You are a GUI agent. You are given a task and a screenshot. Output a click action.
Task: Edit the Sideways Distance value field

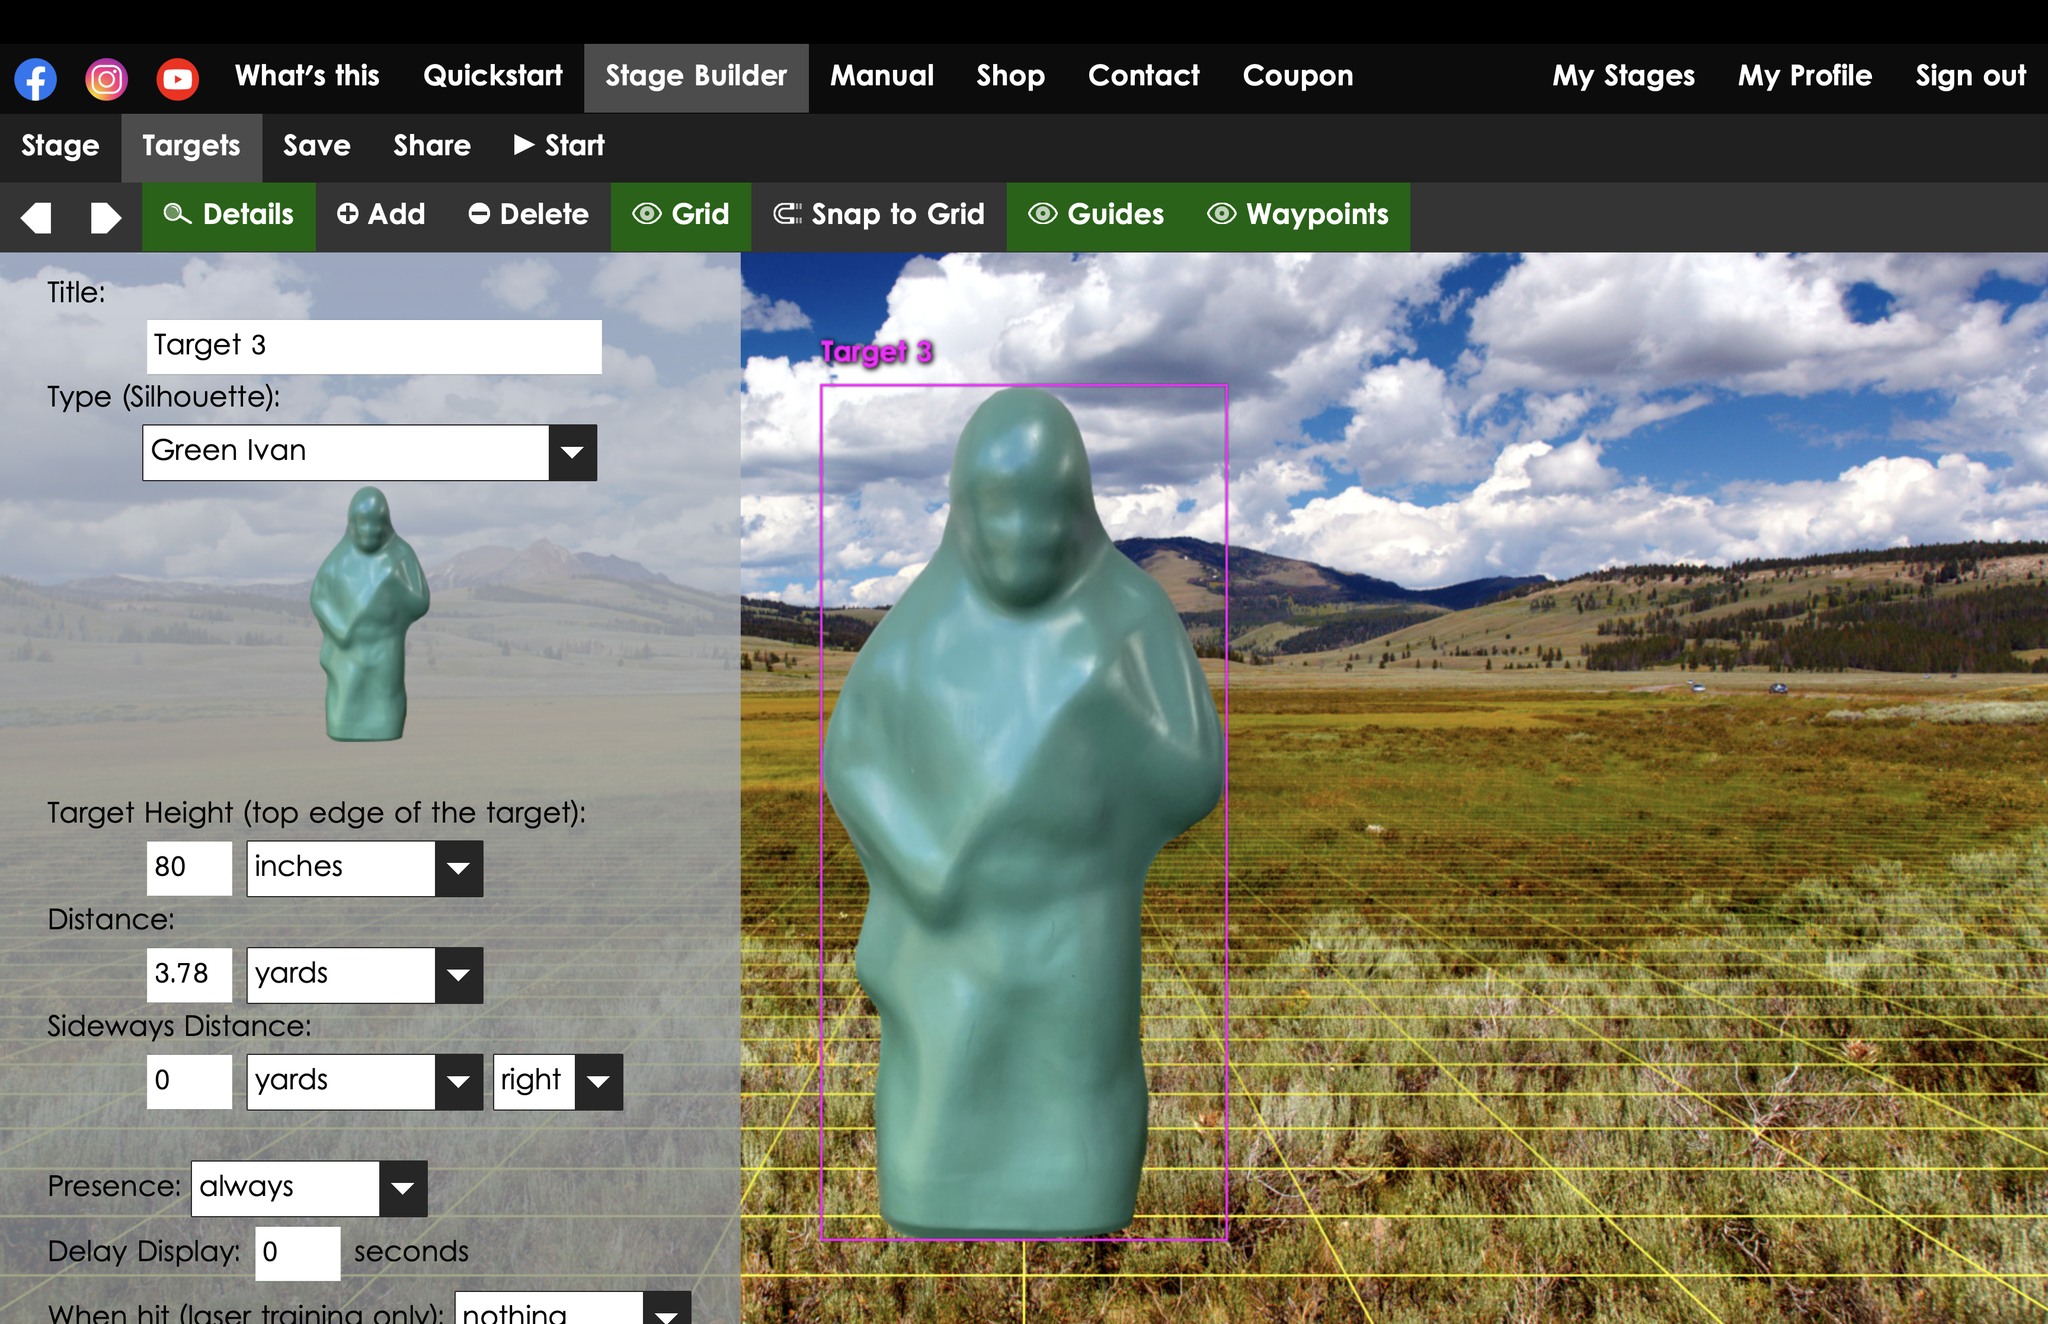click(189, 1081)
